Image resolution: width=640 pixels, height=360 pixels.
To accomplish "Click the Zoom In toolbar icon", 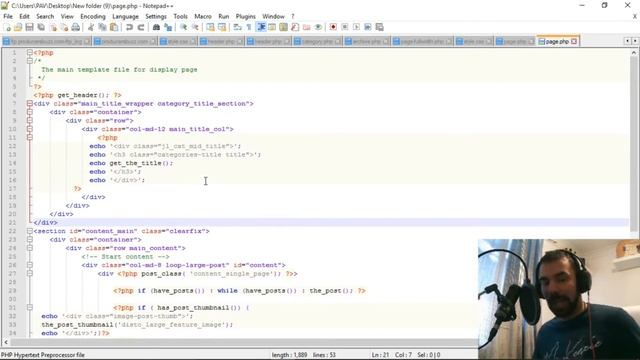I will pyautogui.click(x=183, y=27).
